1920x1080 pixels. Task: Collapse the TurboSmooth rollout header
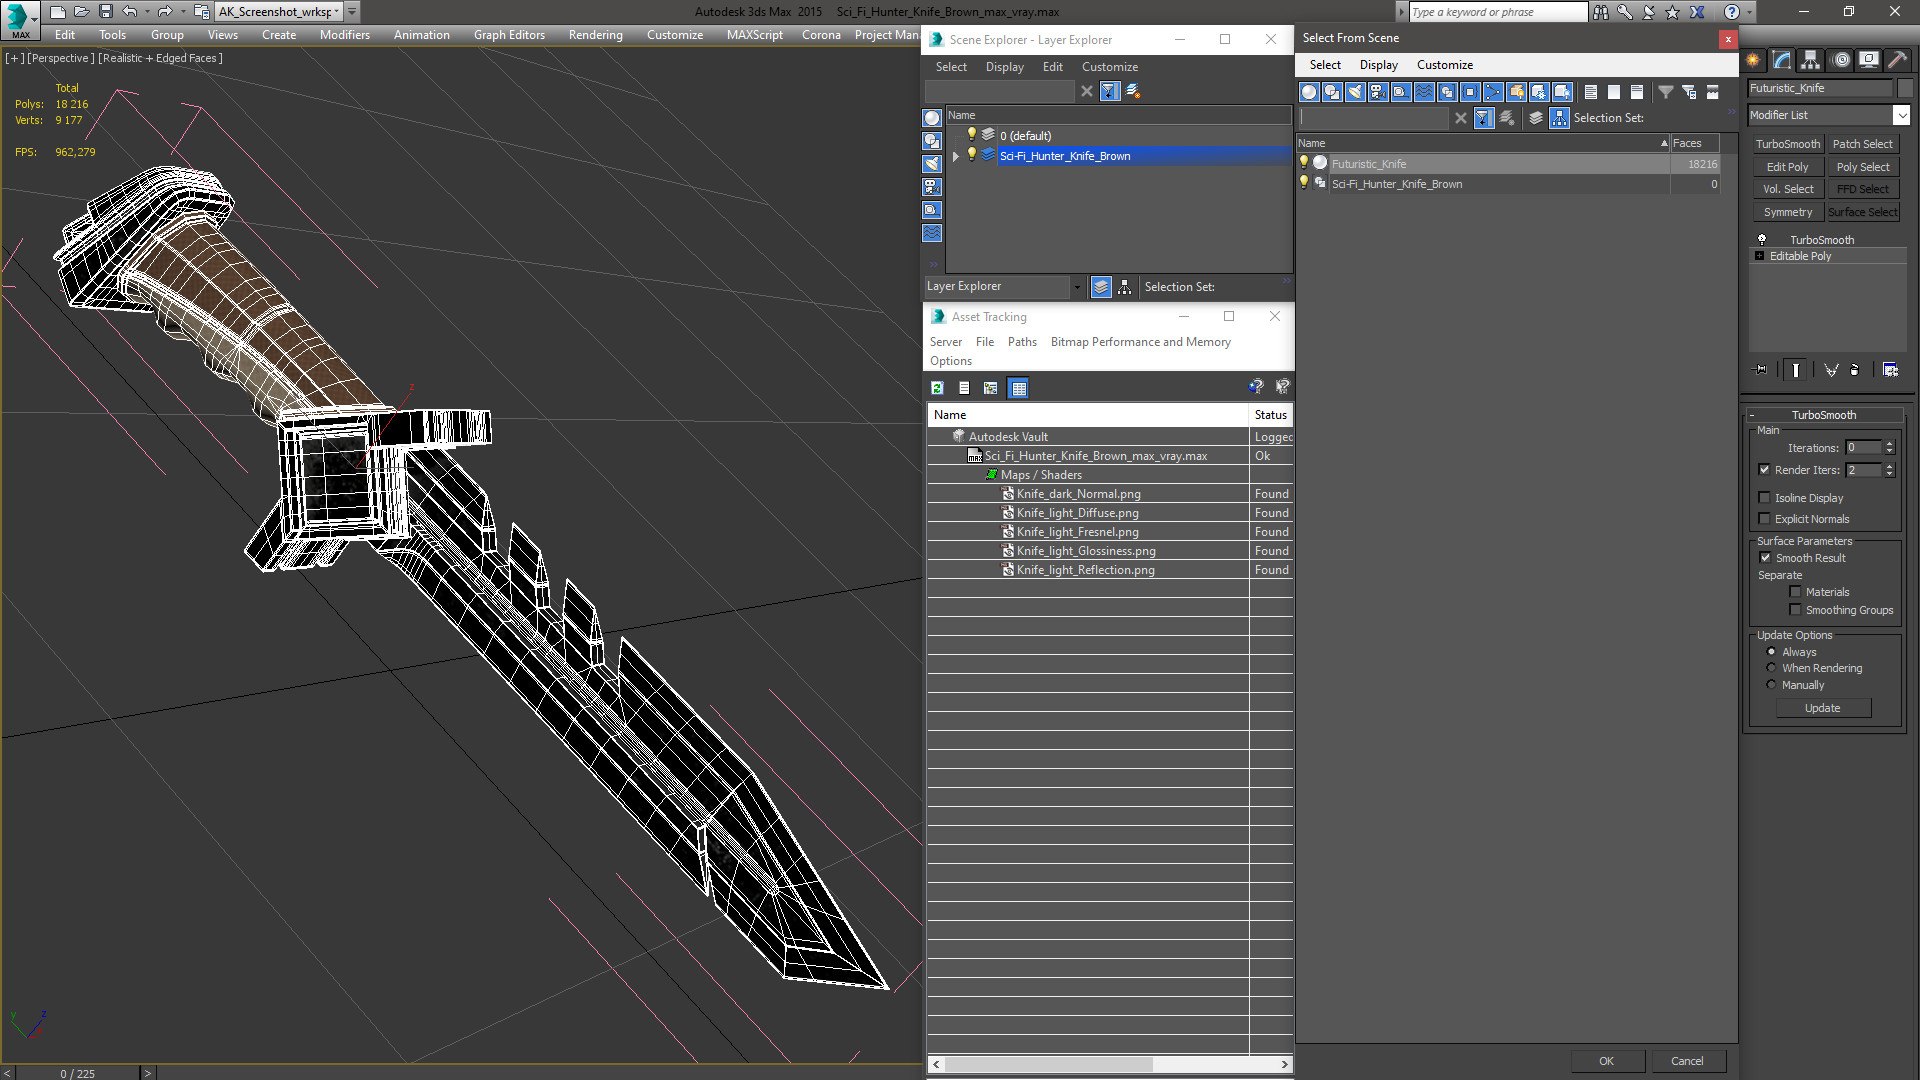tap(1823, 415)
